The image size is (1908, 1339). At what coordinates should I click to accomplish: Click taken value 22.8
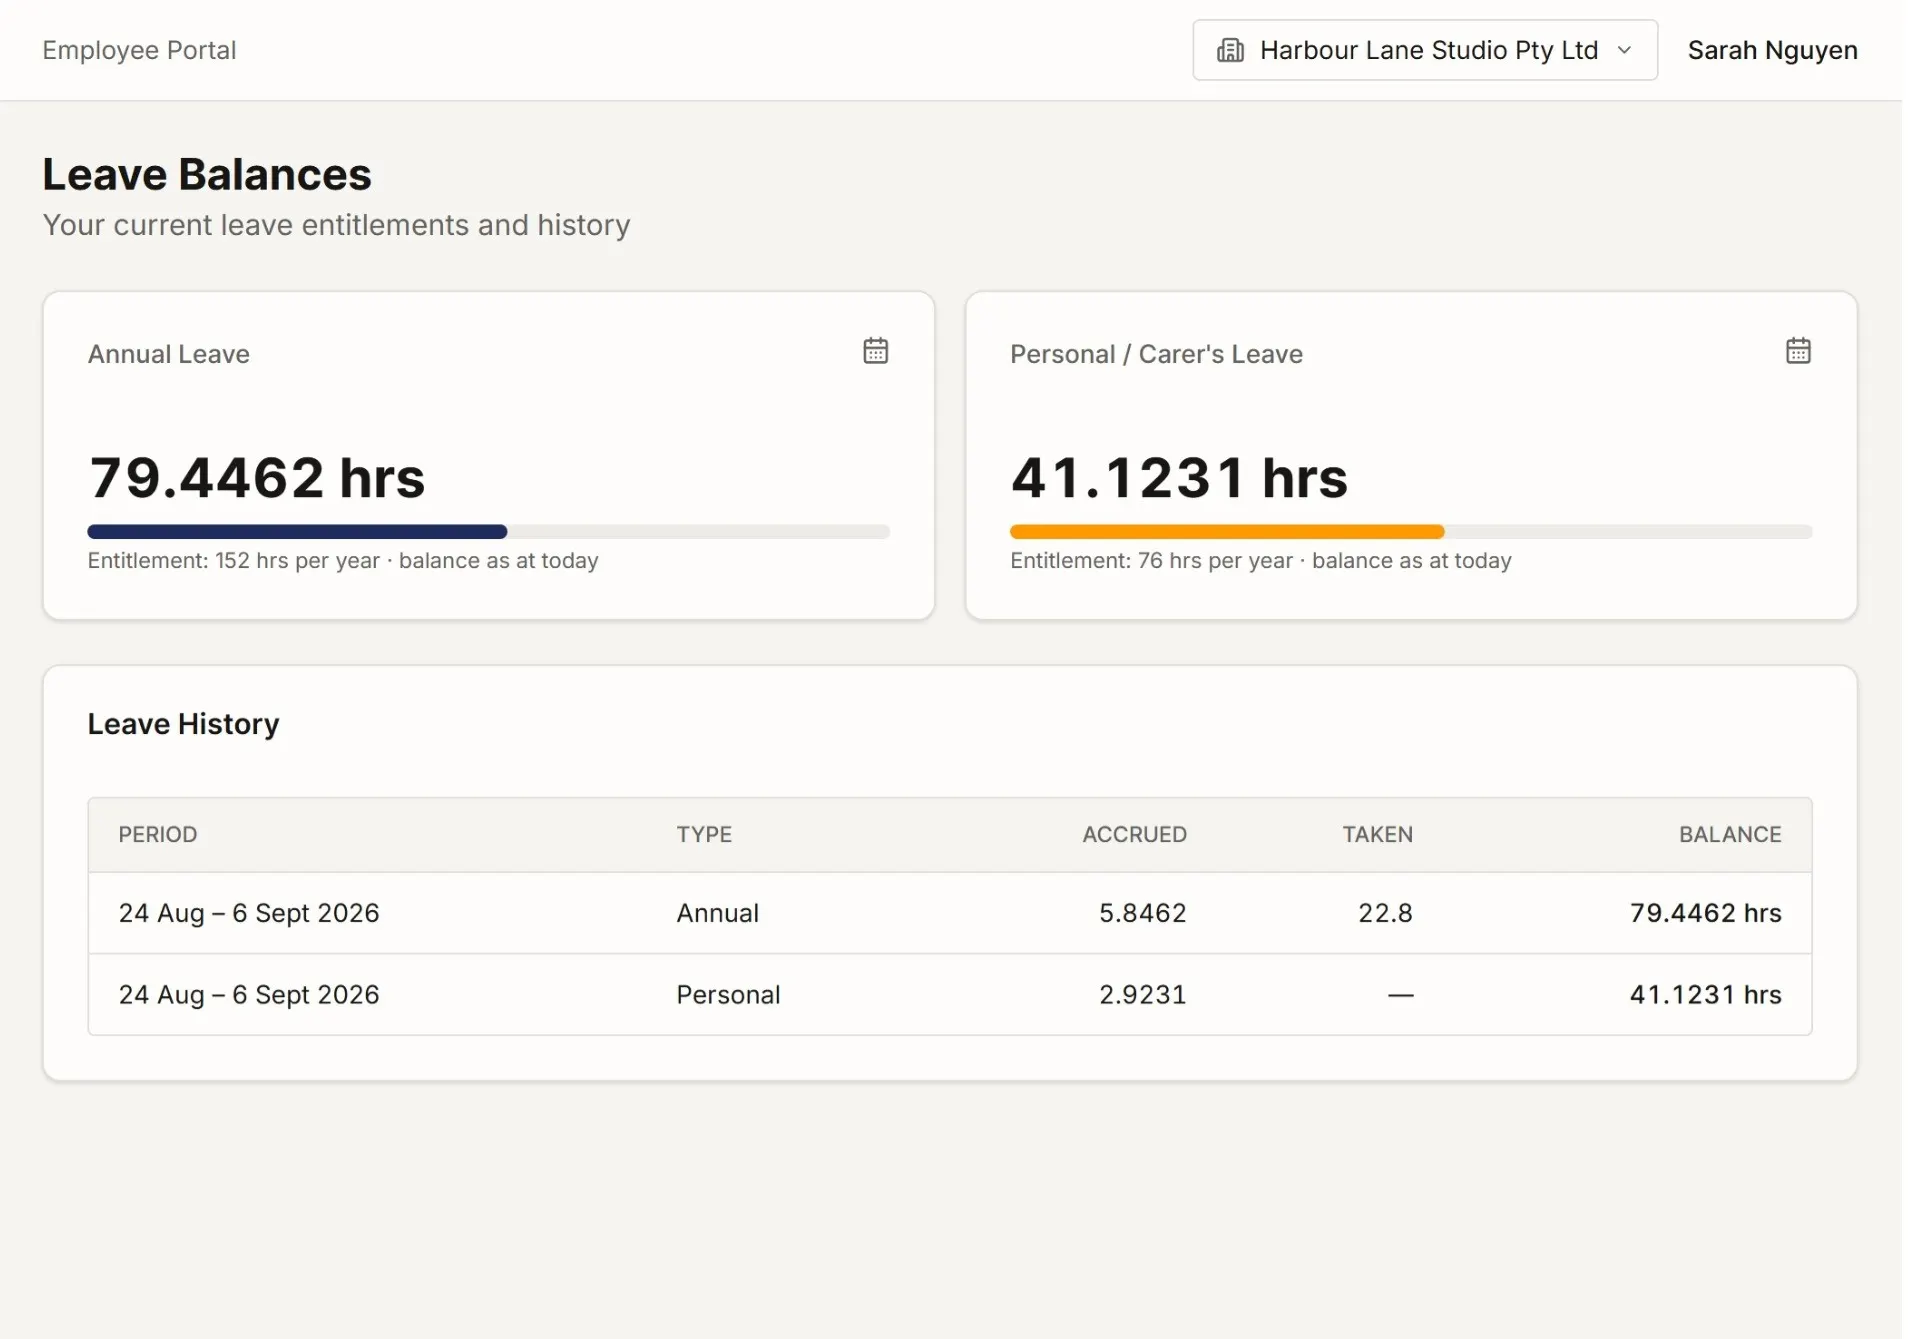[1385, 913]
